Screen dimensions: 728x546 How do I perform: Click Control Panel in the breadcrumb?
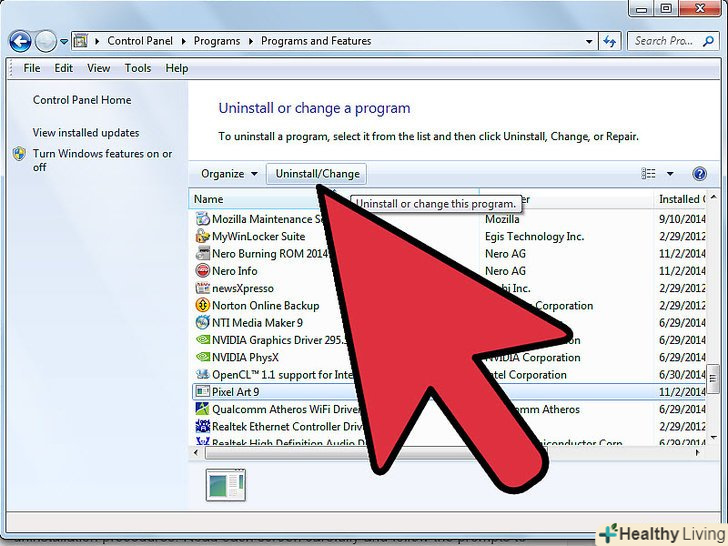point(140,41)
